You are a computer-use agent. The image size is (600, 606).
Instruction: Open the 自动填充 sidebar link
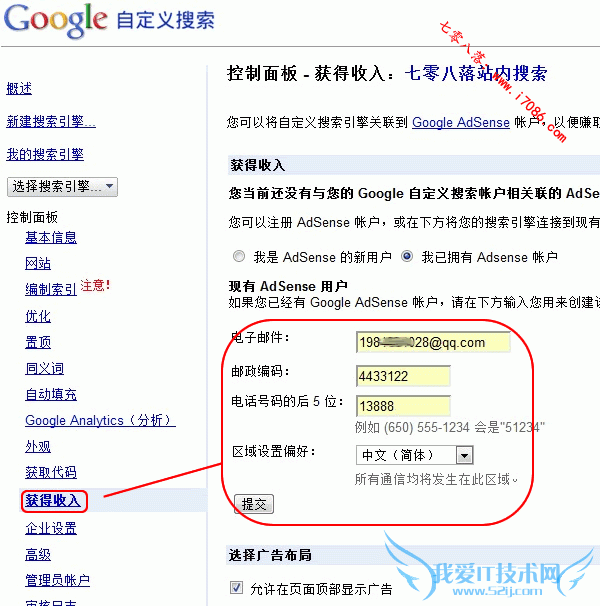pyautogui.click(x=51, y=394)
